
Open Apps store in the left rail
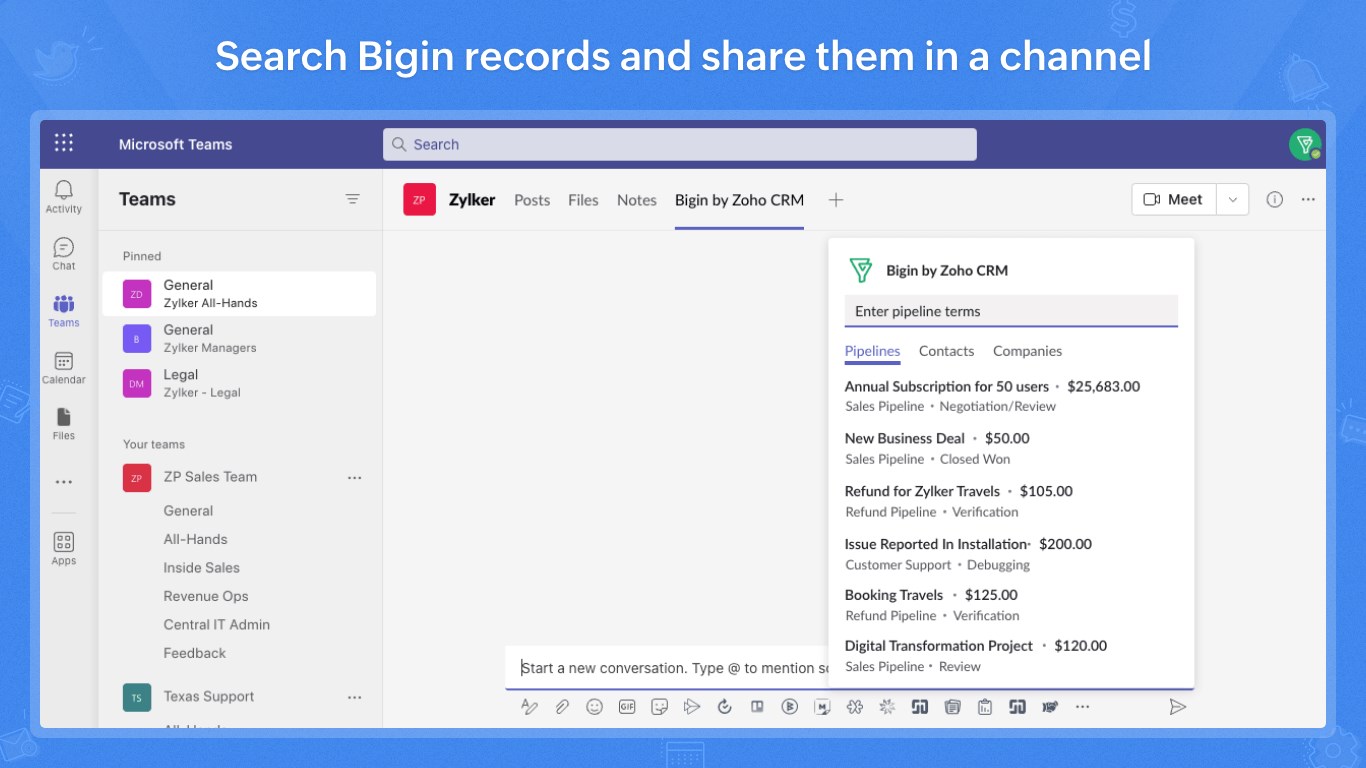point(64,549)
